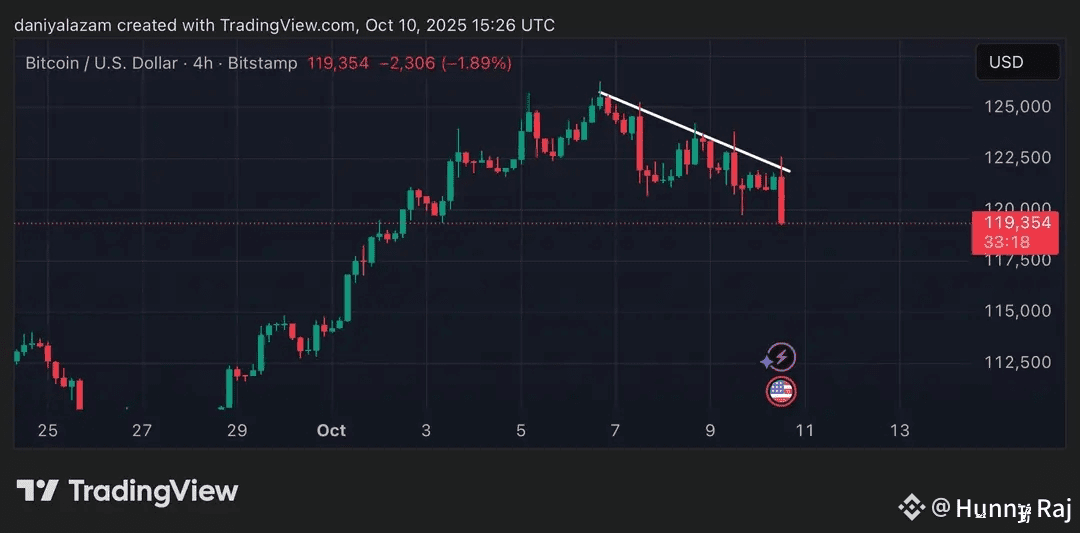Select the 4h interval label

pyautogui.click(x=203, y=63)
